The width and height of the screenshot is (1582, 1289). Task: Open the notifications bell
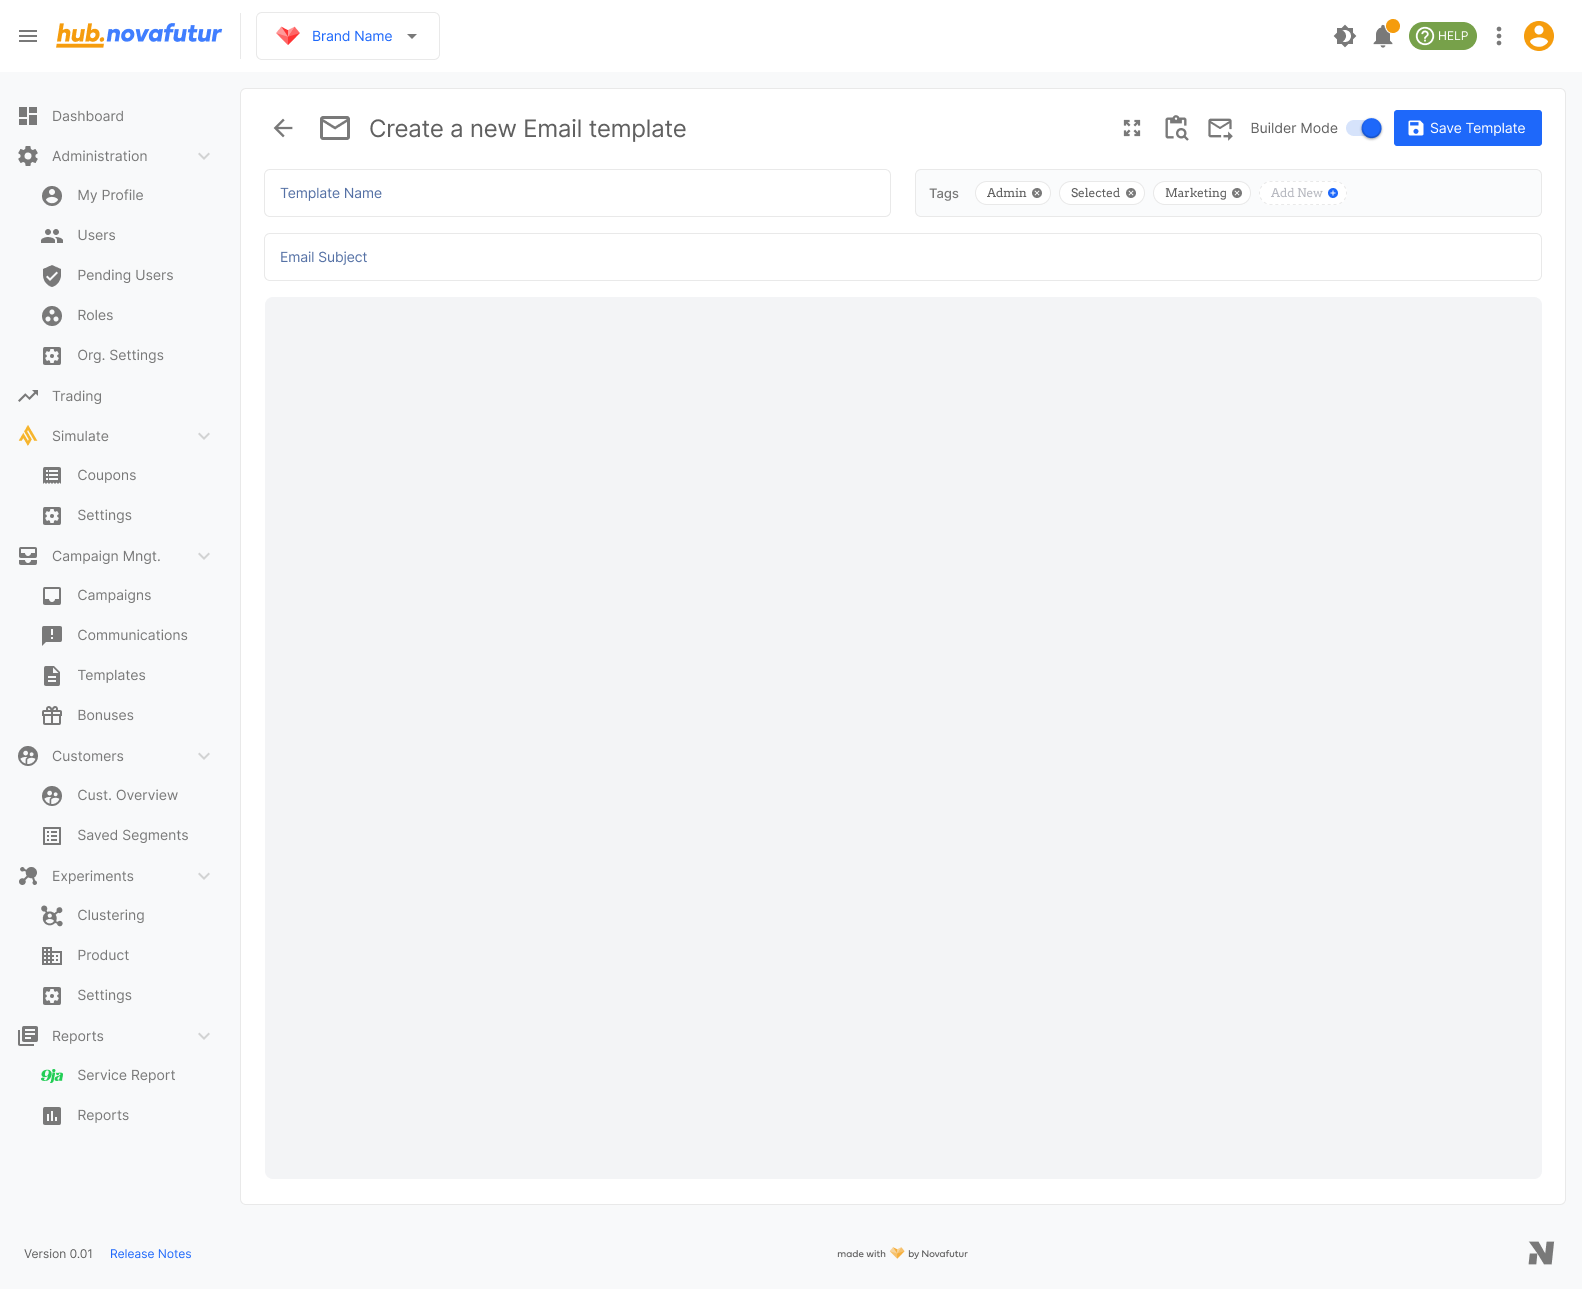pos(1383,36)
